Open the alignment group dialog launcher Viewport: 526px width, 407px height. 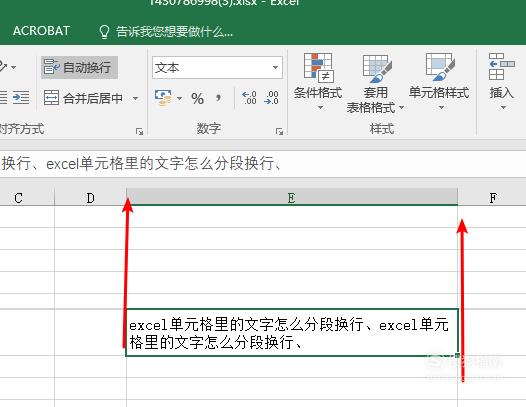click(x=140, y=131)
